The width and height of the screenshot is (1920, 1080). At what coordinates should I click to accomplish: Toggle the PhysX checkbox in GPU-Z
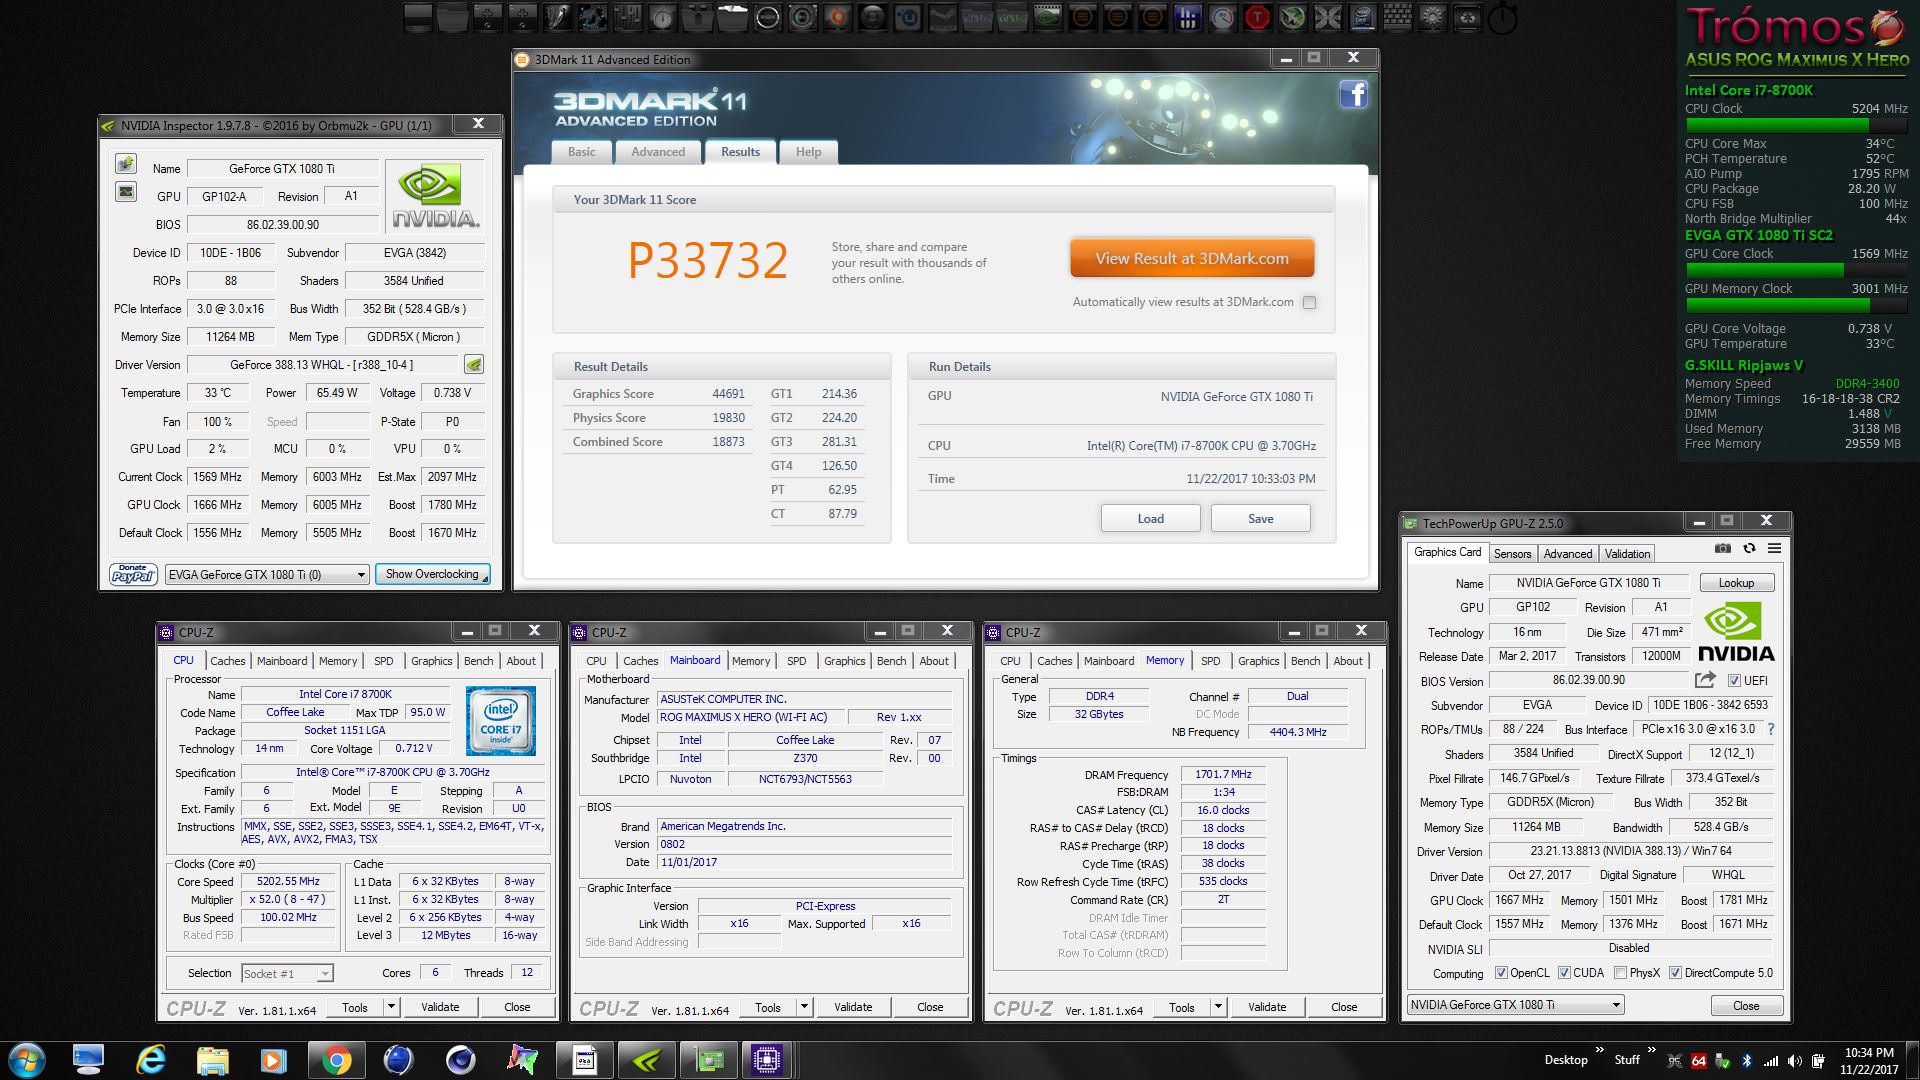point(1619,973)
